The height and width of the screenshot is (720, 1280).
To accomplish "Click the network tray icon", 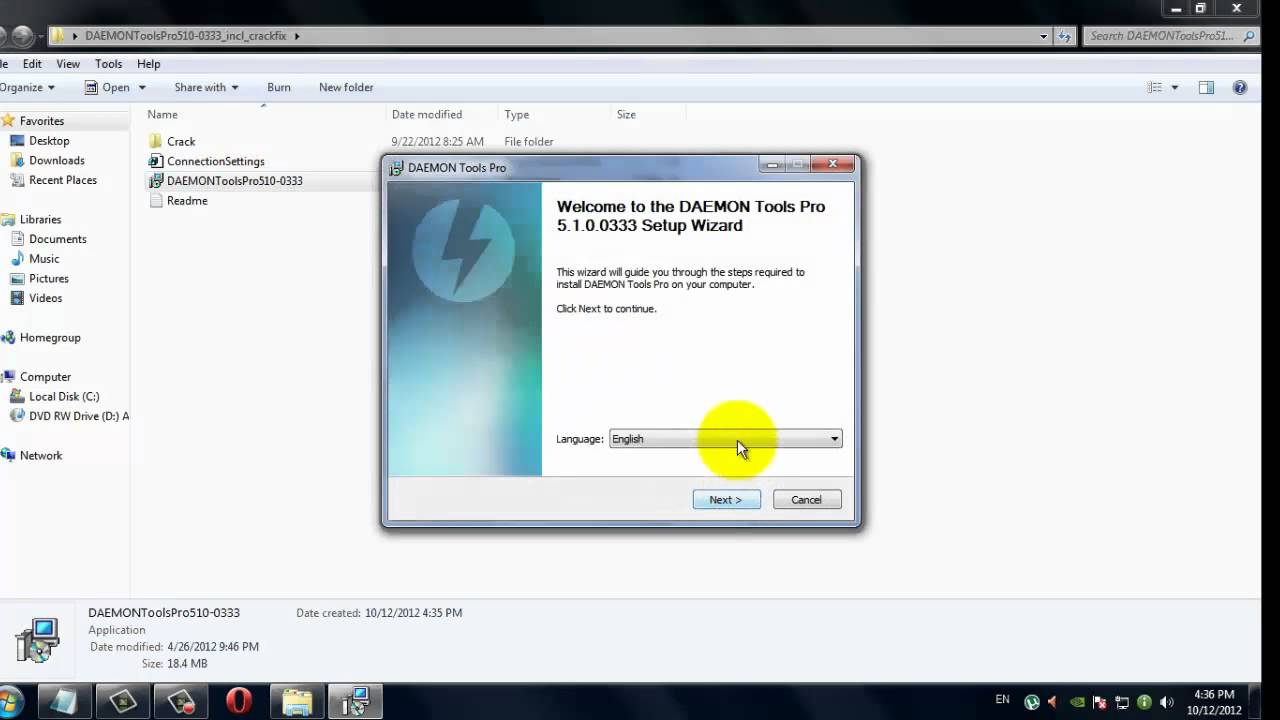I will (x=1122, y=702).
